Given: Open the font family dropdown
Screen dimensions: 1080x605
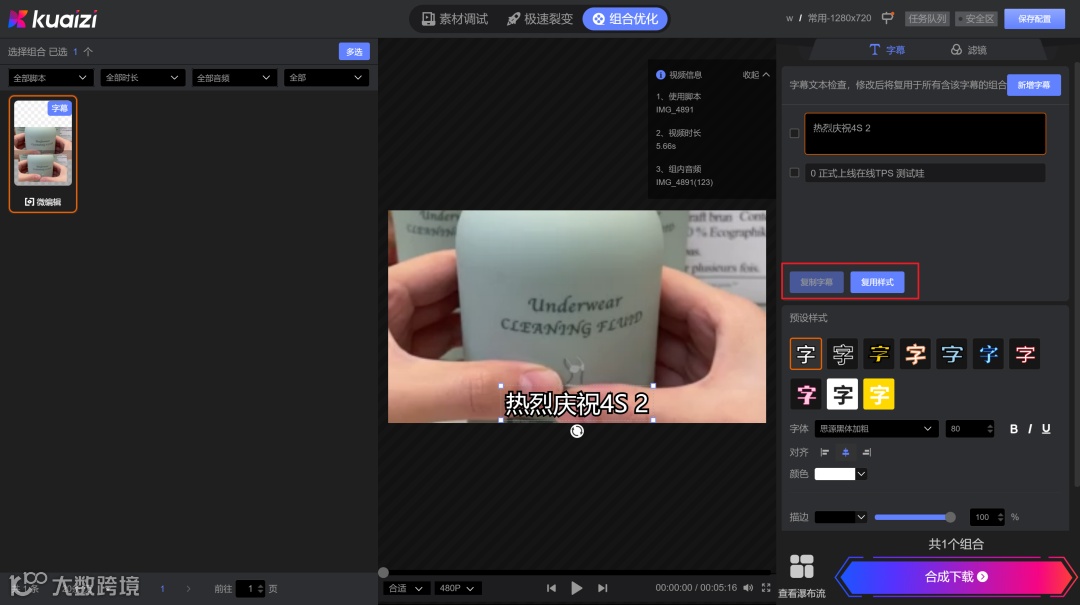Looking at the screenshot, I should (876, 429).
